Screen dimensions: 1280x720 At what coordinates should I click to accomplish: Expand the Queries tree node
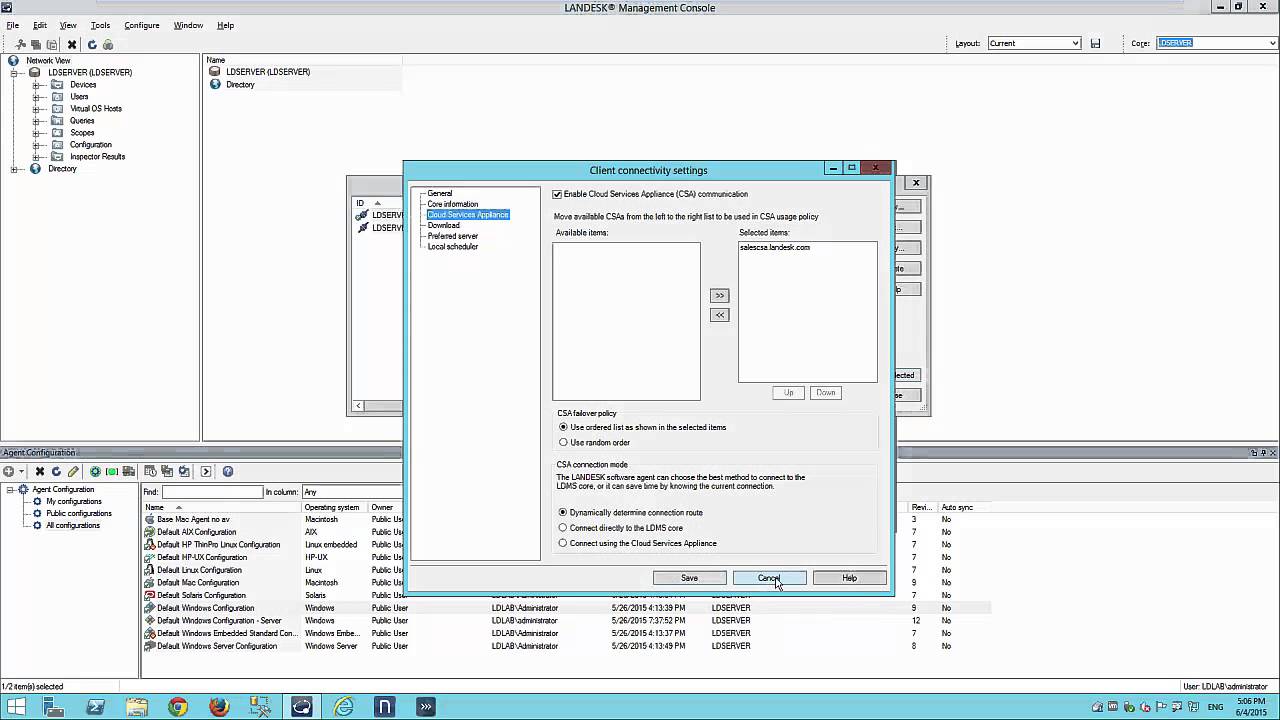37,120
